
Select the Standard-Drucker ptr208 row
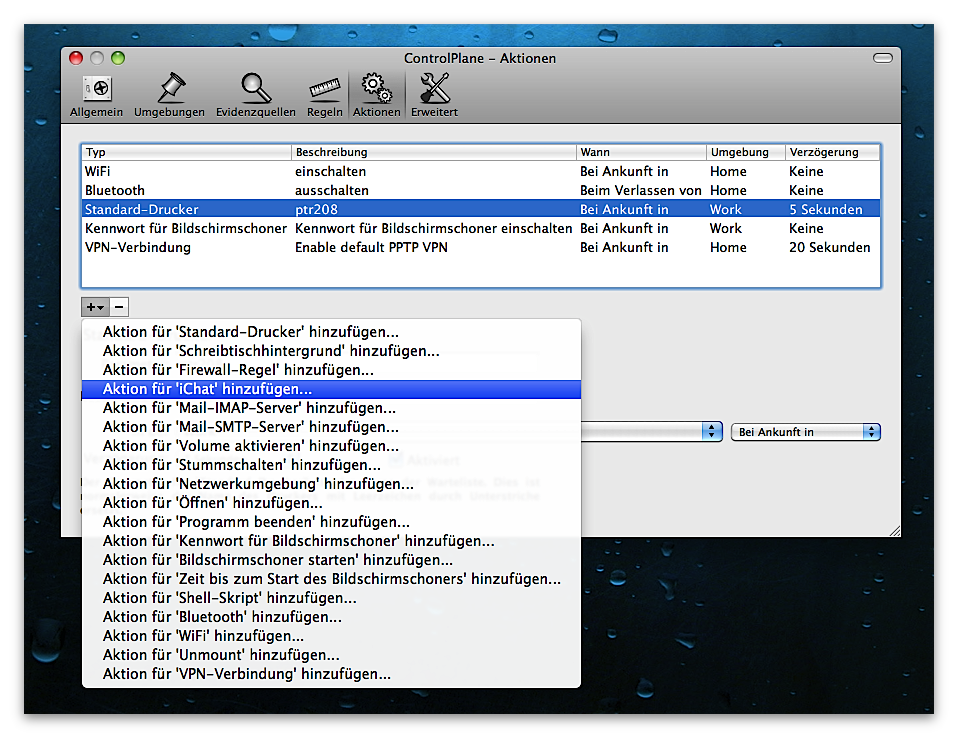(481, 209)
